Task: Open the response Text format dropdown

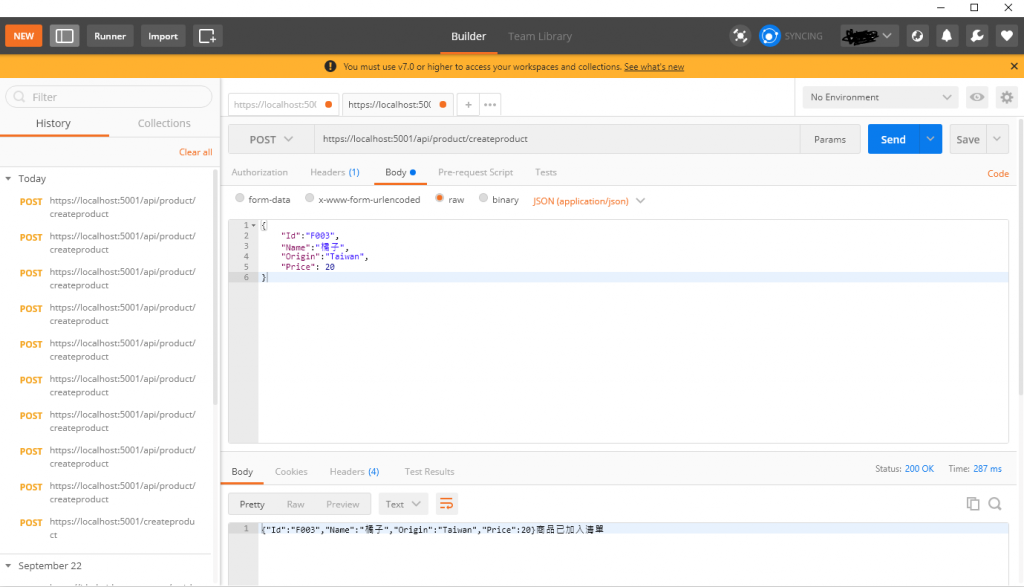Action: (403, 504)
